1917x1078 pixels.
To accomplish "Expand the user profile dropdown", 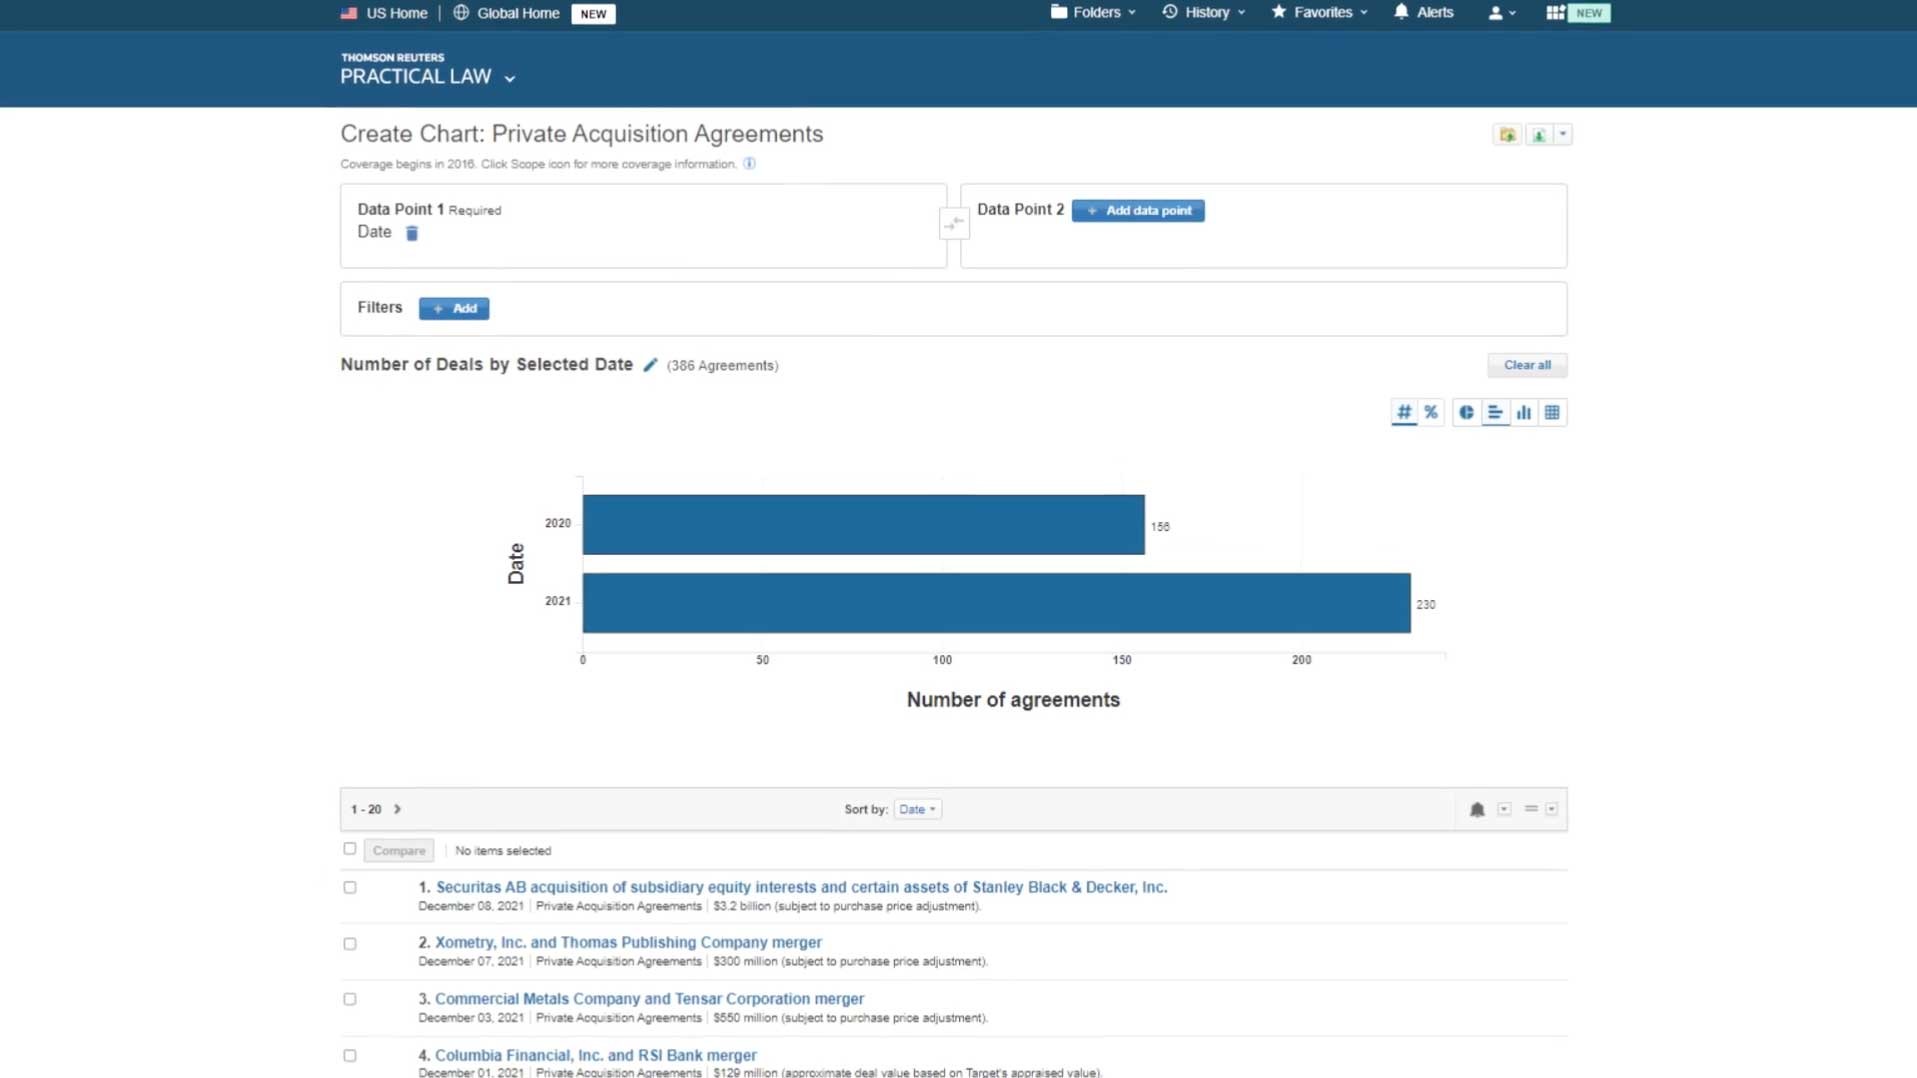I will pos(1501,13).
